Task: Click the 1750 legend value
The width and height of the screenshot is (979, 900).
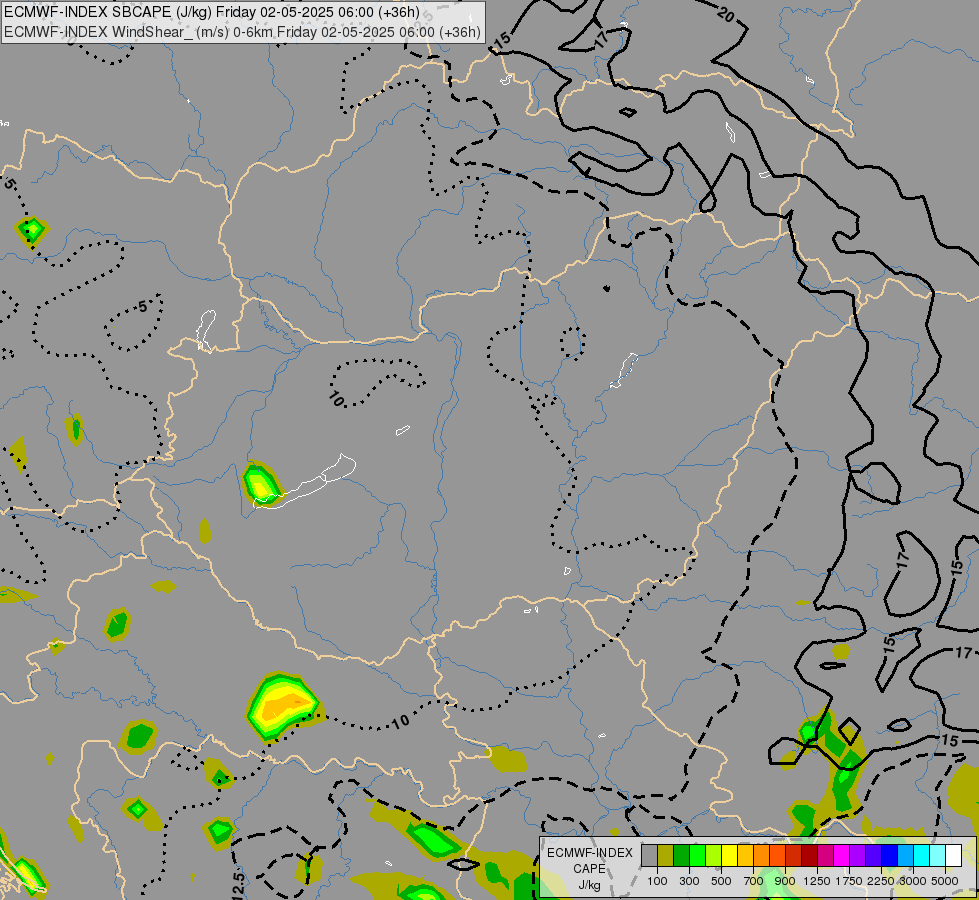Action: pos(849,881)
